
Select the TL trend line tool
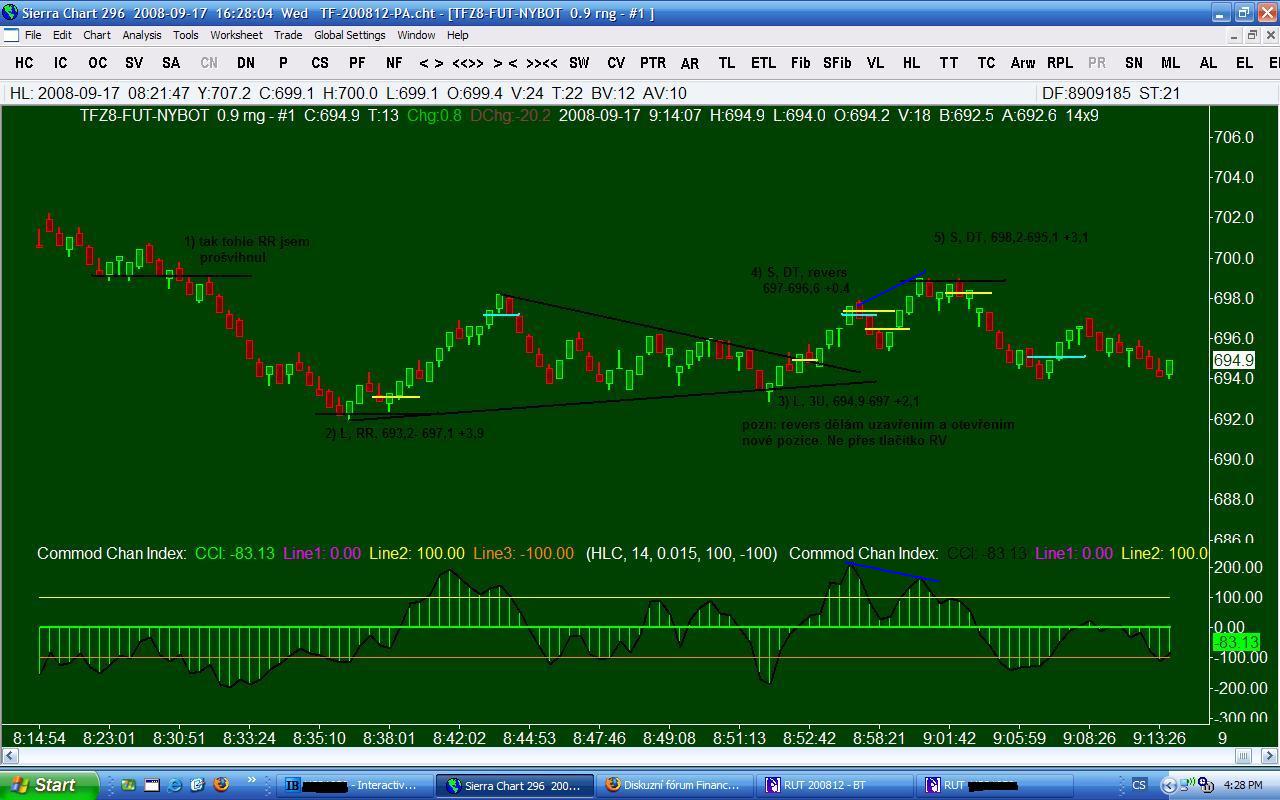tap(727, 62)
